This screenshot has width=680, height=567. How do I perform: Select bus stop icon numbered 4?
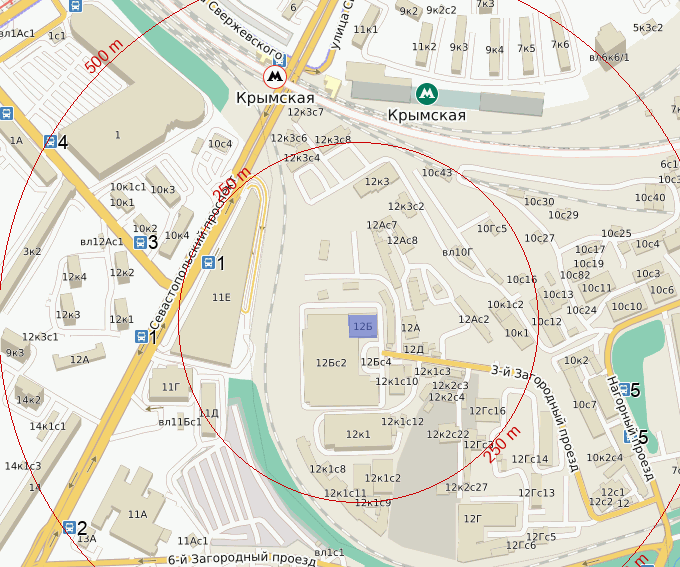[x=50, y=141]
